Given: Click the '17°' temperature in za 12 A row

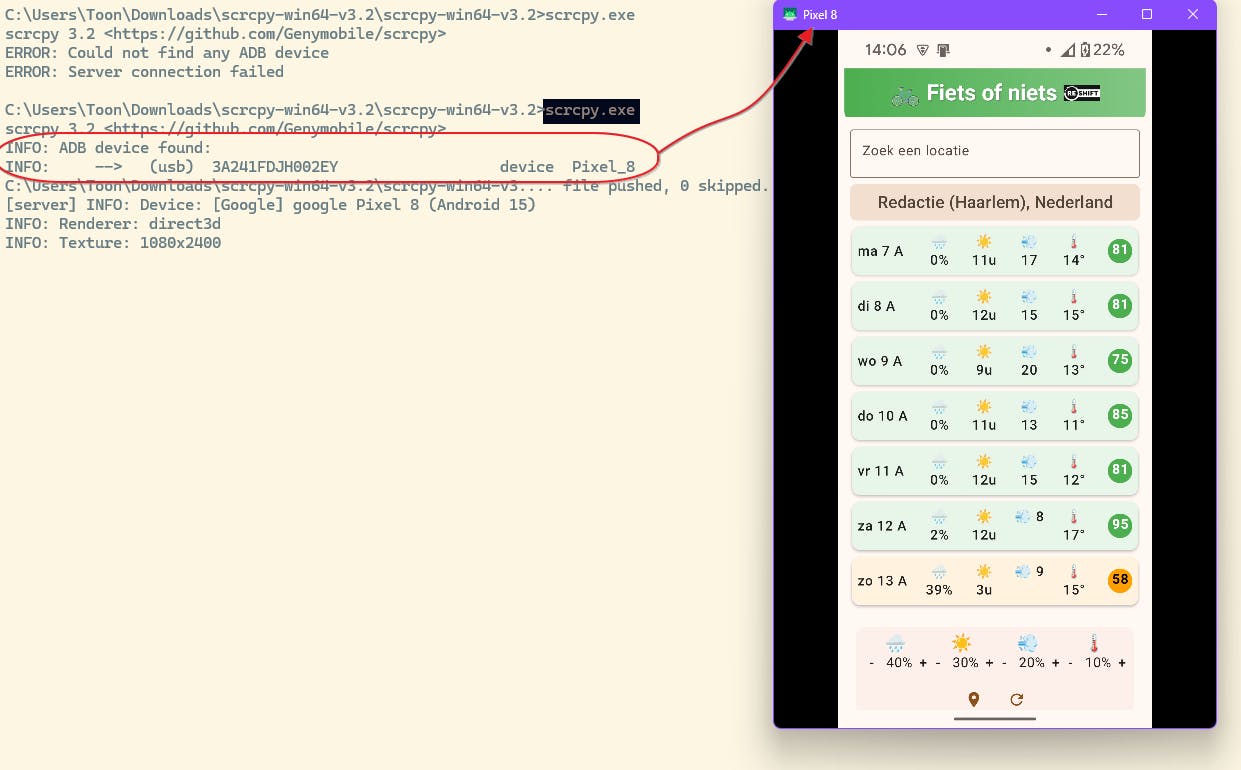Looking at the screenshot, I should (x=1074, y=535).
